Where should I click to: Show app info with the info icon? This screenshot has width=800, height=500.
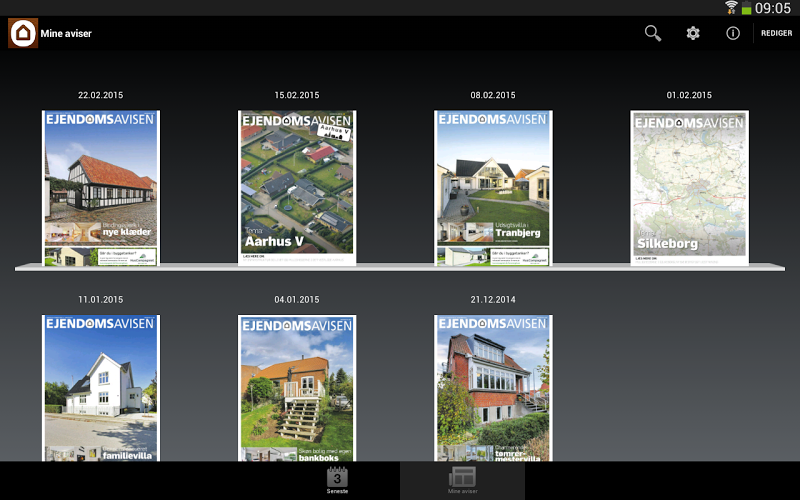tap(733, 33)
